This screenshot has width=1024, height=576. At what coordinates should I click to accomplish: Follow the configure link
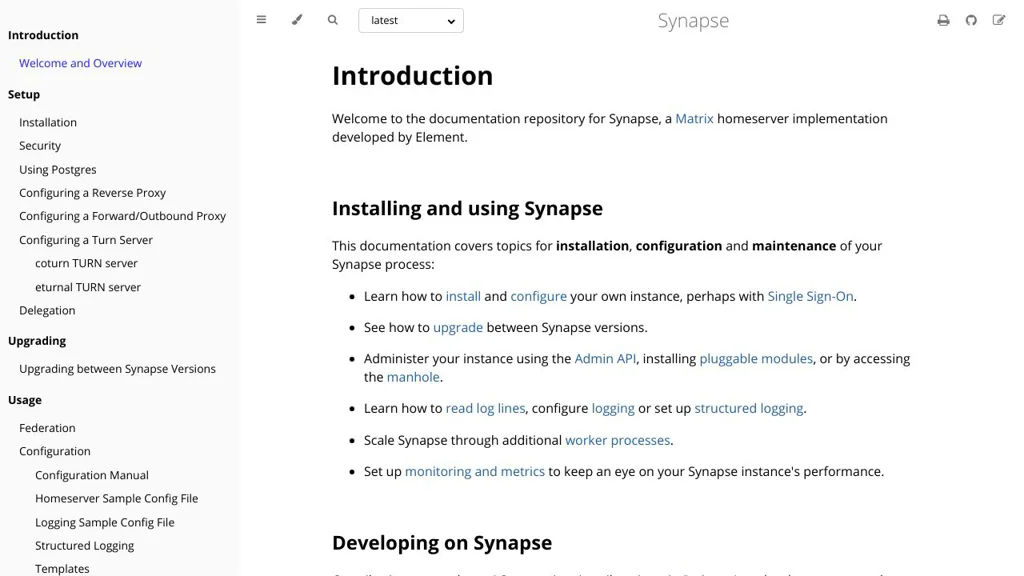pos(538,296)
